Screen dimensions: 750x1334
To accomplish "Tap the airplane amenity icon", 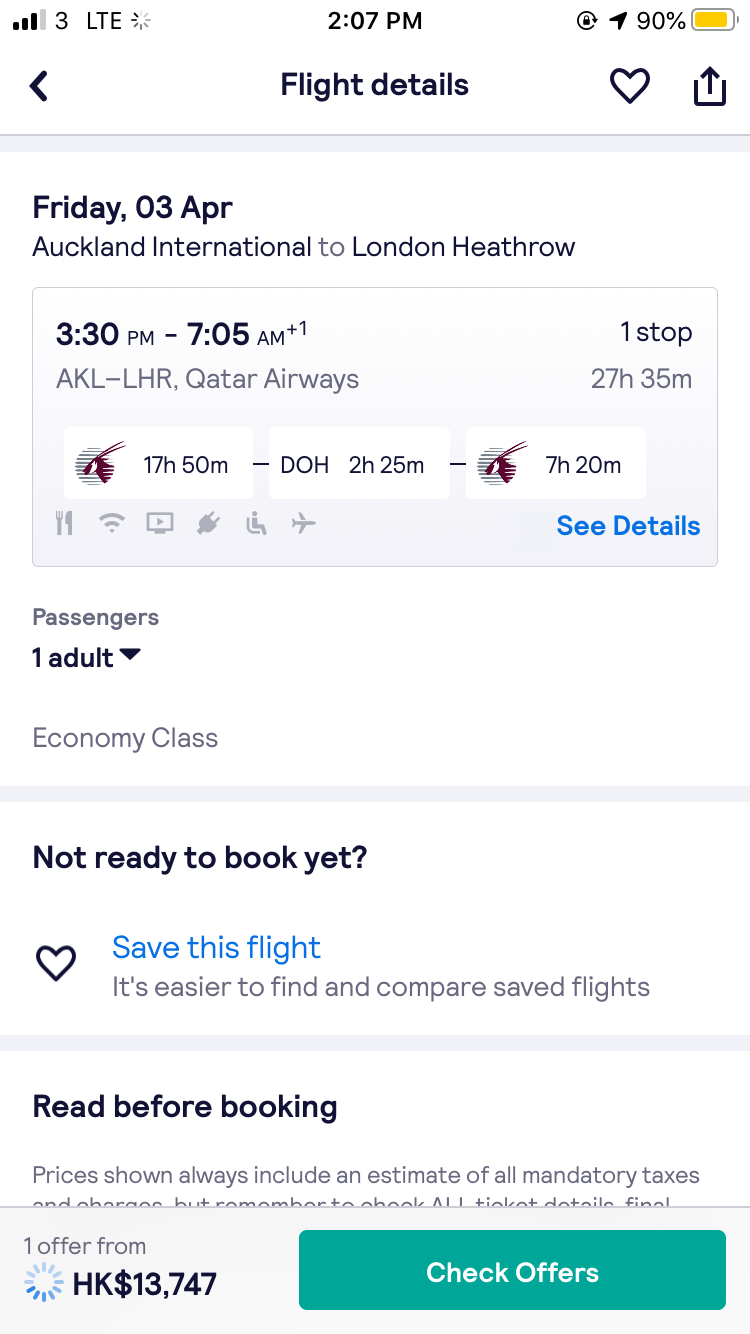I will click(304, 523).
